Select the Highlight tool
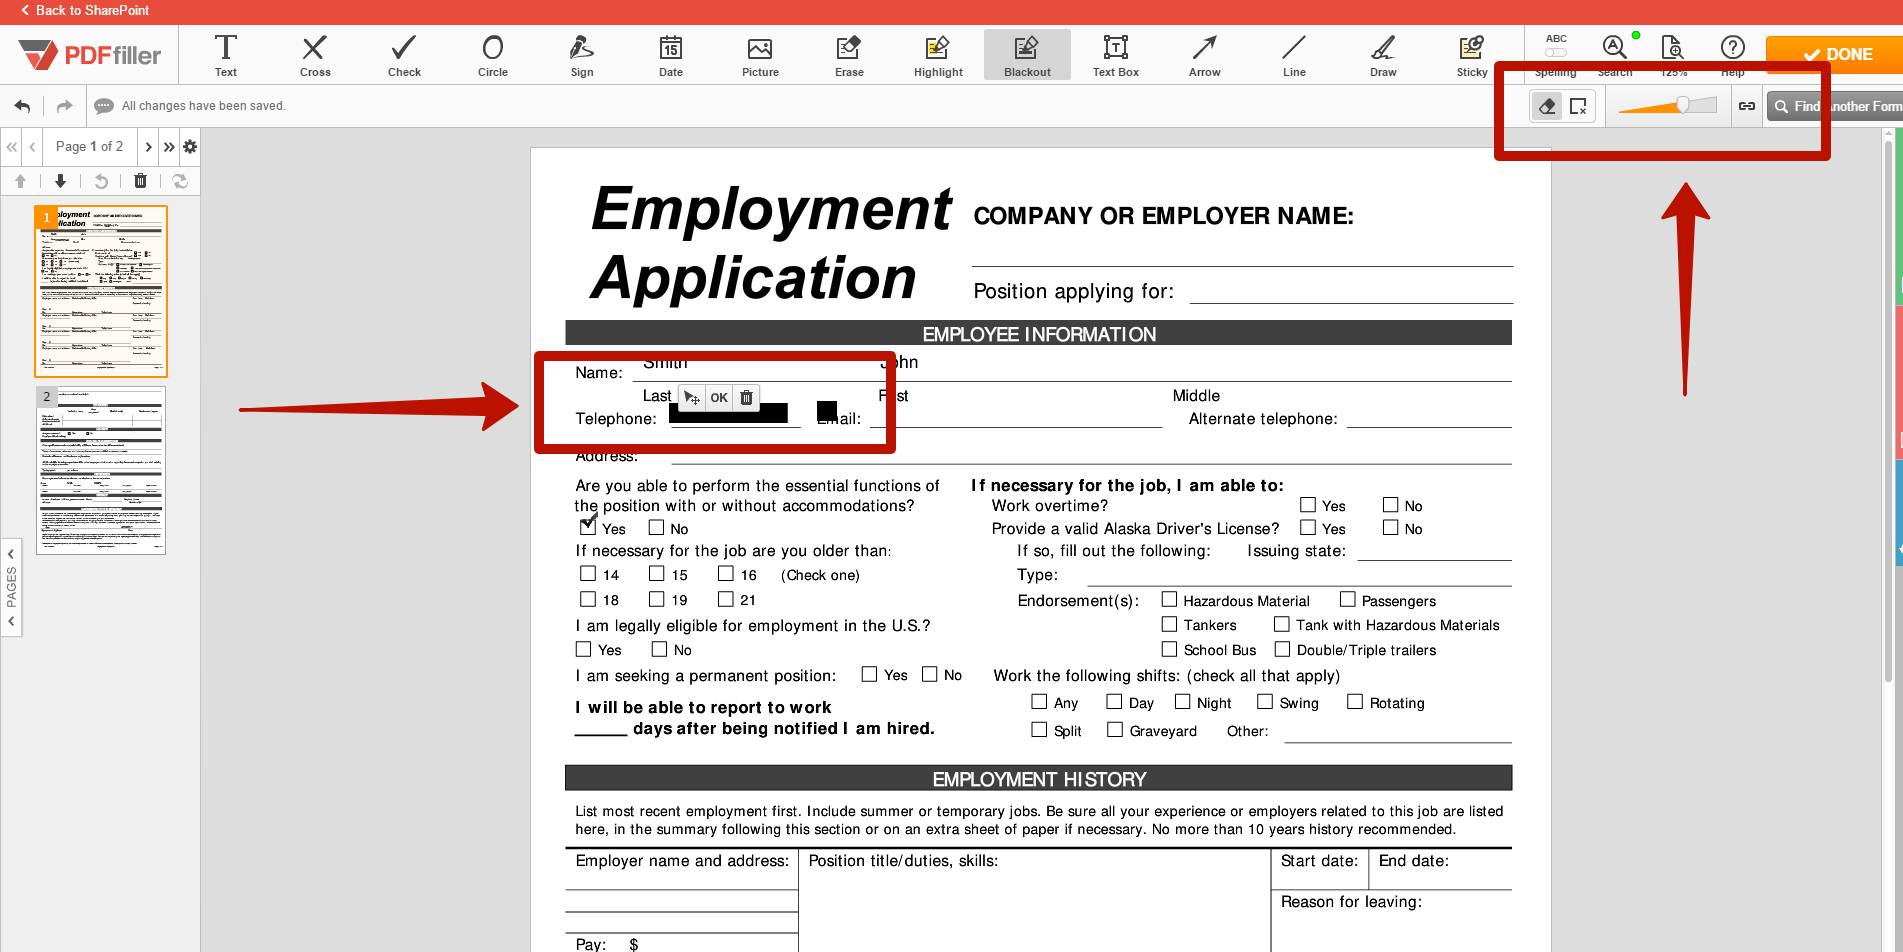 [938, 54]
